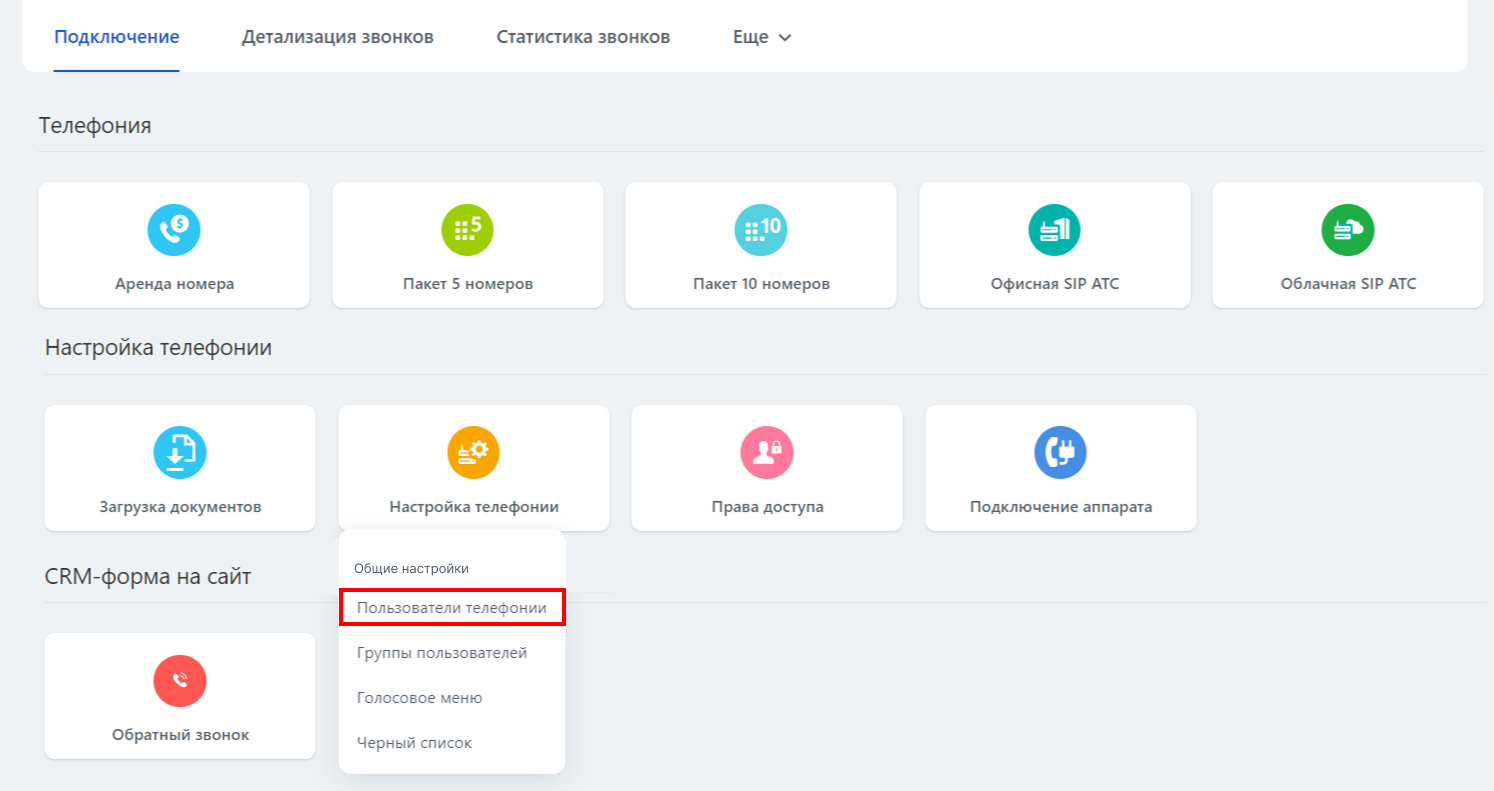Open the pink Права доступа icon

(766, 453)
